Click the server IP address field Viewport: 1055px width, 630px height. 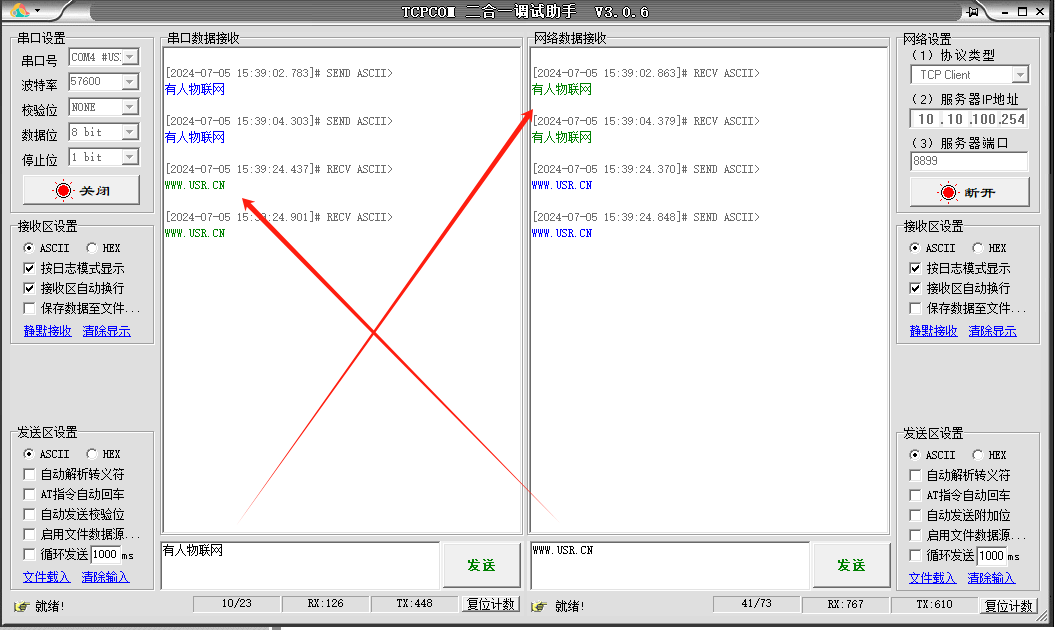tap(969, 119)
